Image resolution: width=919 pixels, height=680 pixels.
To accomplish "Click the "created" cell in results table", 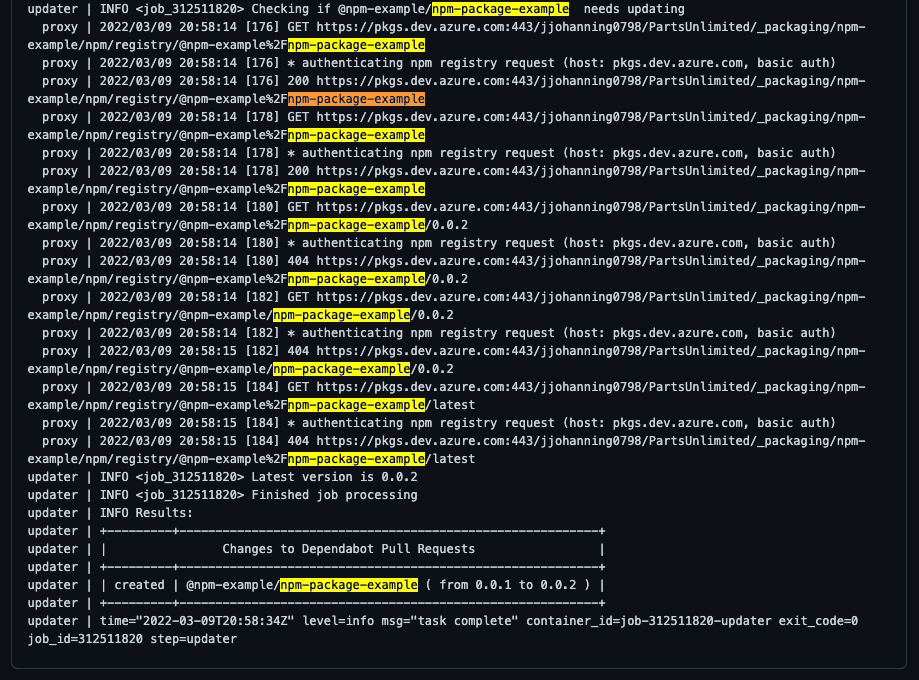I will (x=139, y=585).
